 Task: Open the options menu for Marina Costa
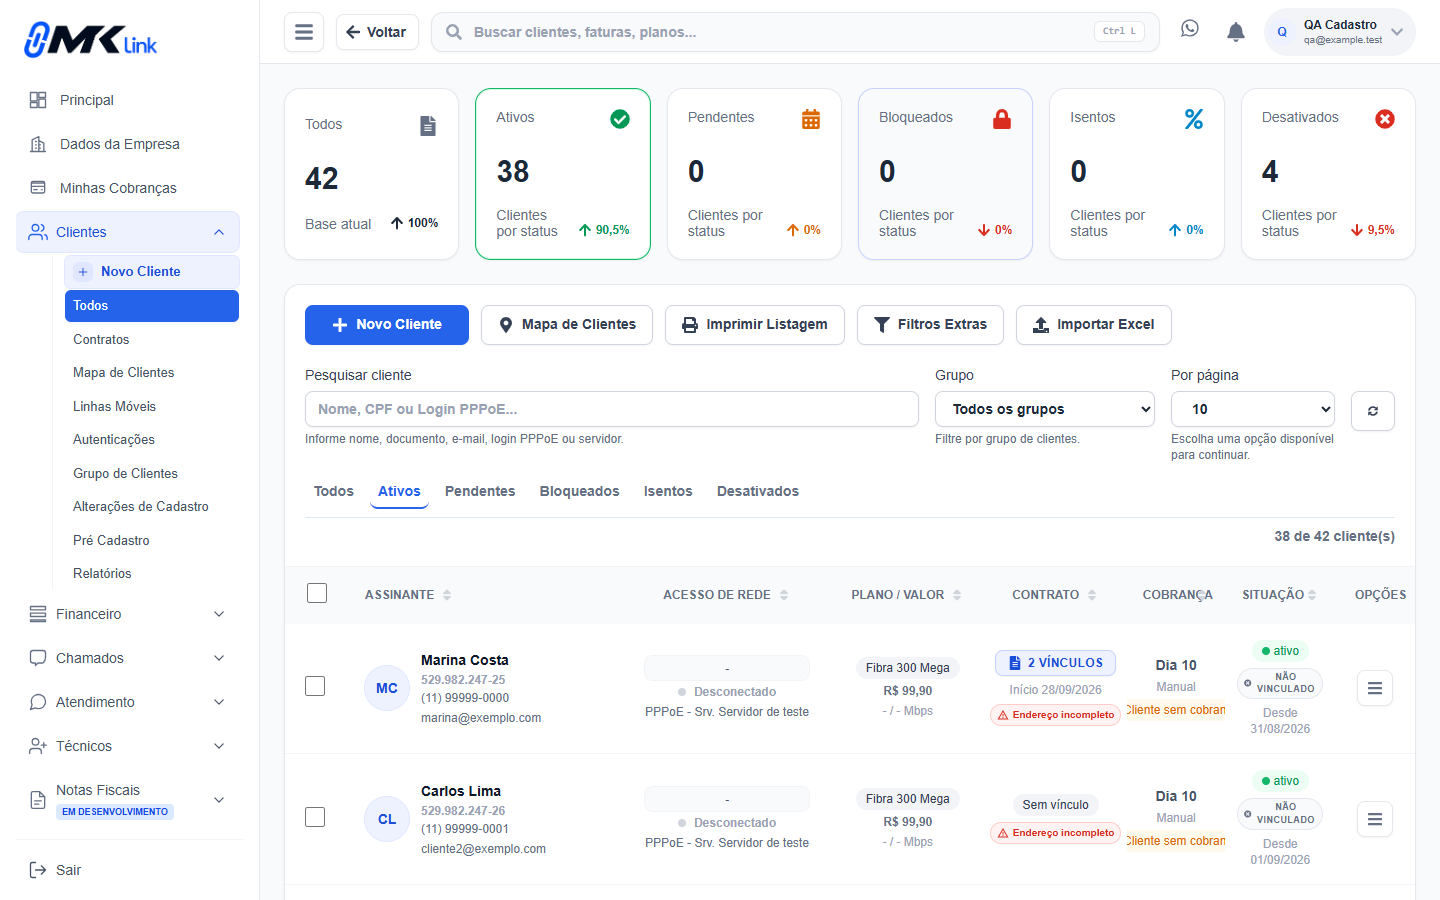[x=1375, y=688]
